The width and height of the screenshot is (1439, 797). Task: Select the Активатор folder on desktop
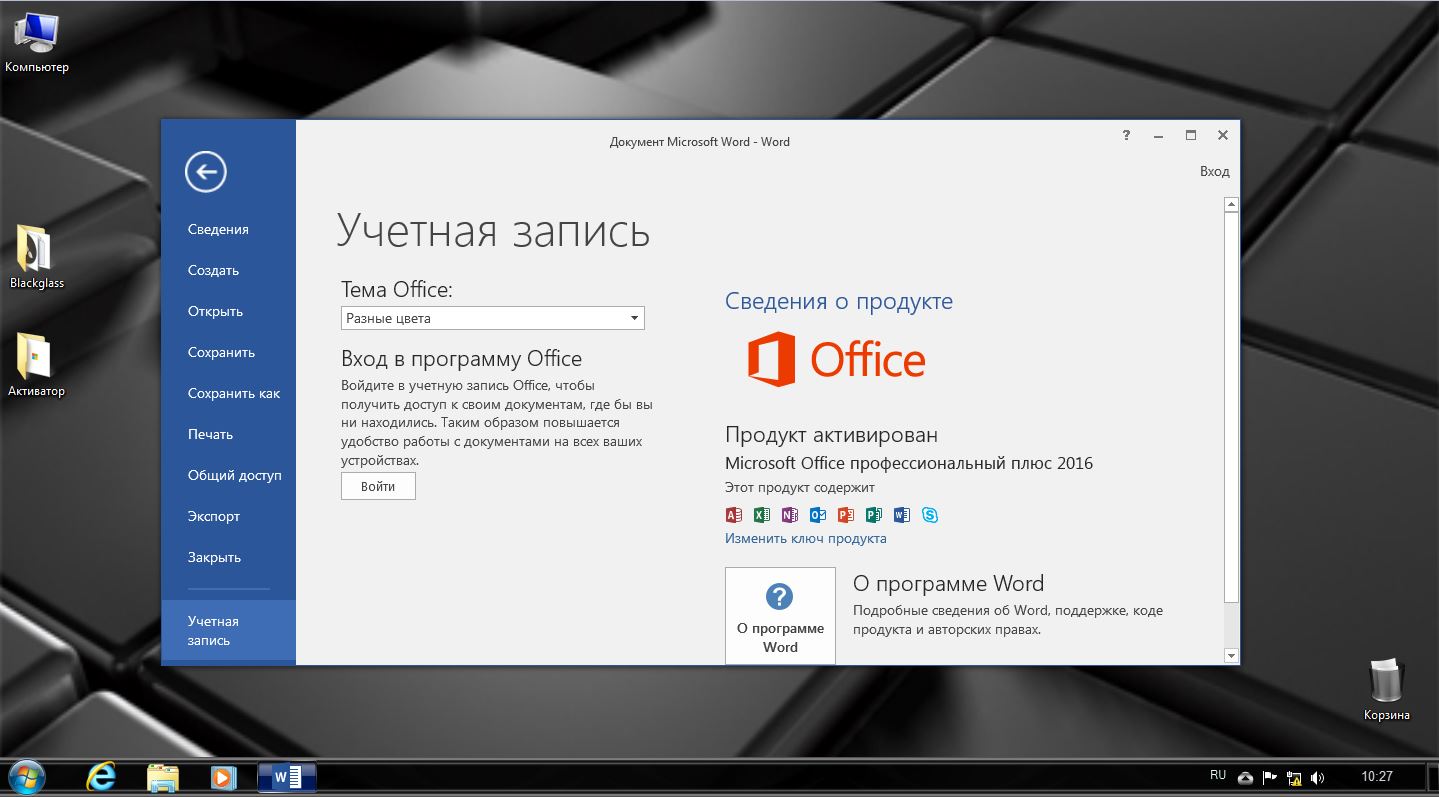point(37,364)
